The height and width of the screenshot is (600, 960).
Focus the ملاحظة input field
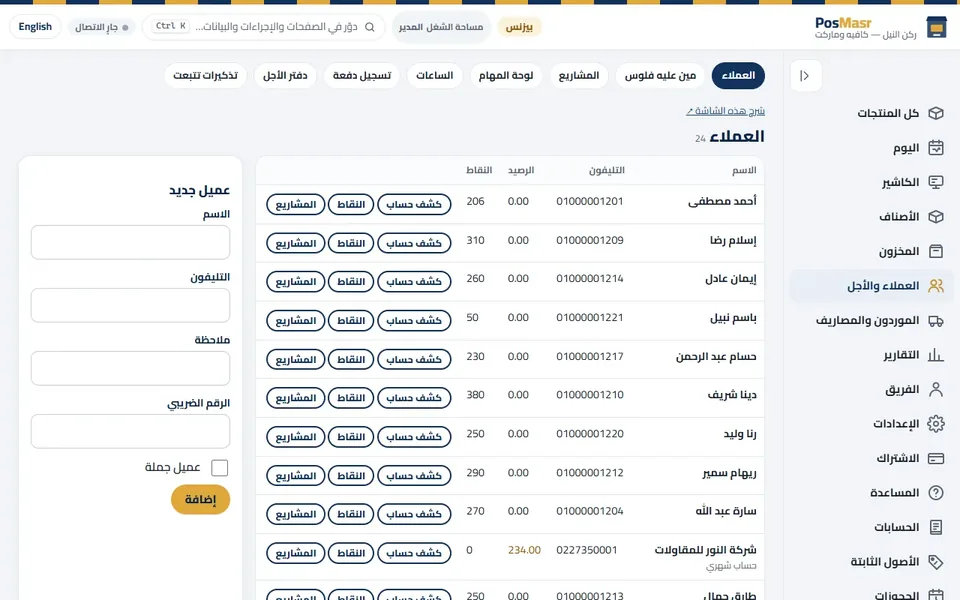click(x=130, y=369)
